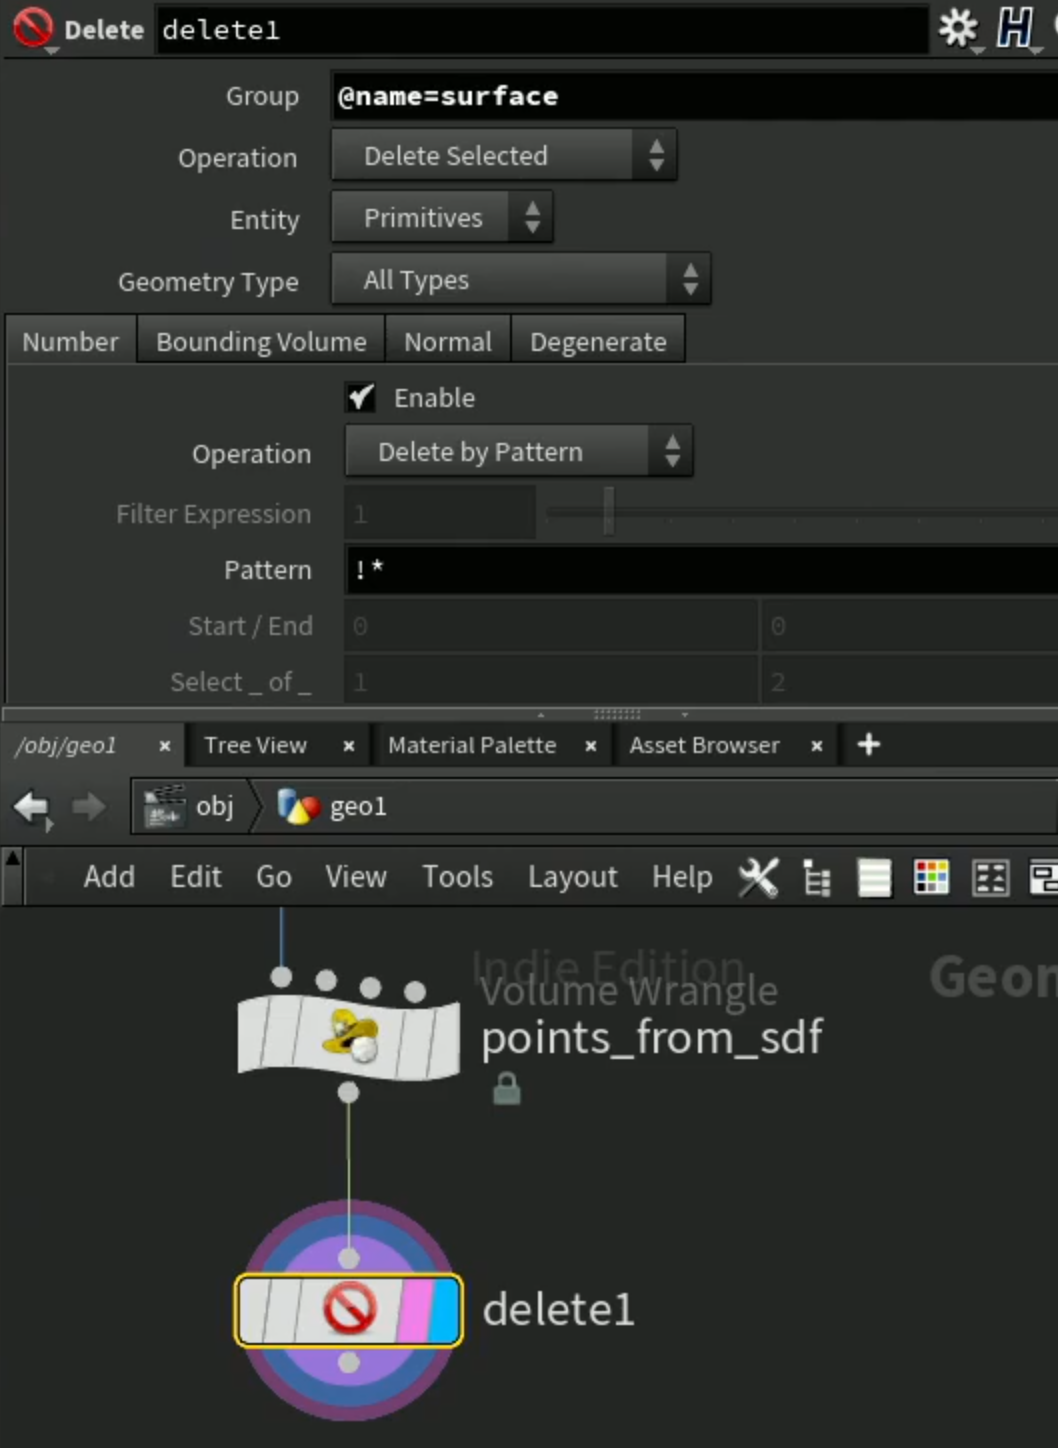
Task: Toggle the pink template flag on delete1 node
Action: click(x=414, y=1310)
